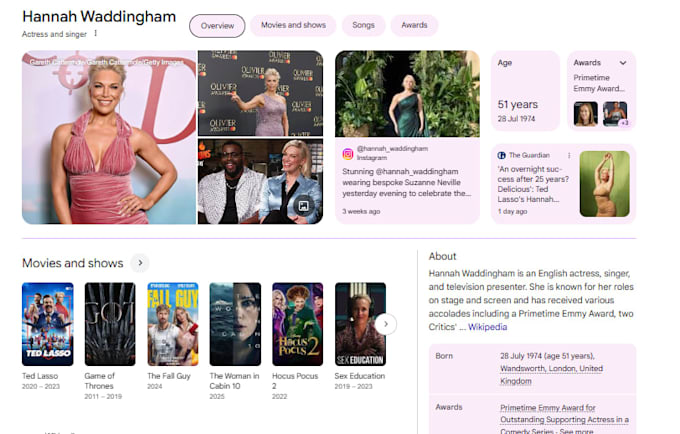Click the Instagram logo icon
This screenshot has width=680, height=434.
(x=348, y=153)
